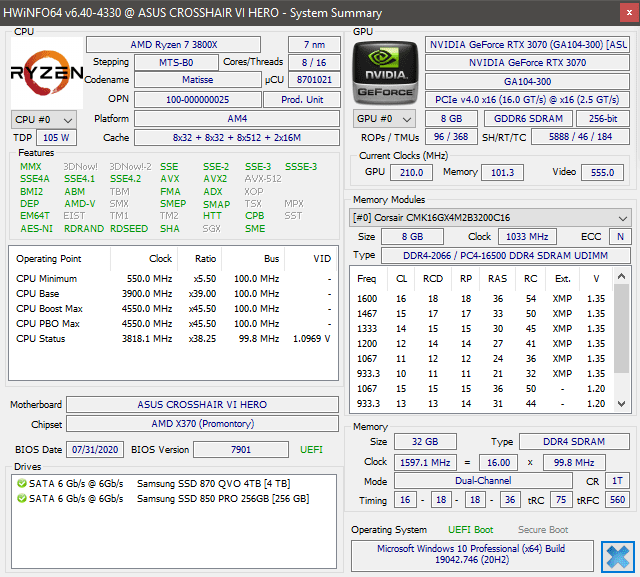Click the green UEFI Boot label

tap(471, 530)
